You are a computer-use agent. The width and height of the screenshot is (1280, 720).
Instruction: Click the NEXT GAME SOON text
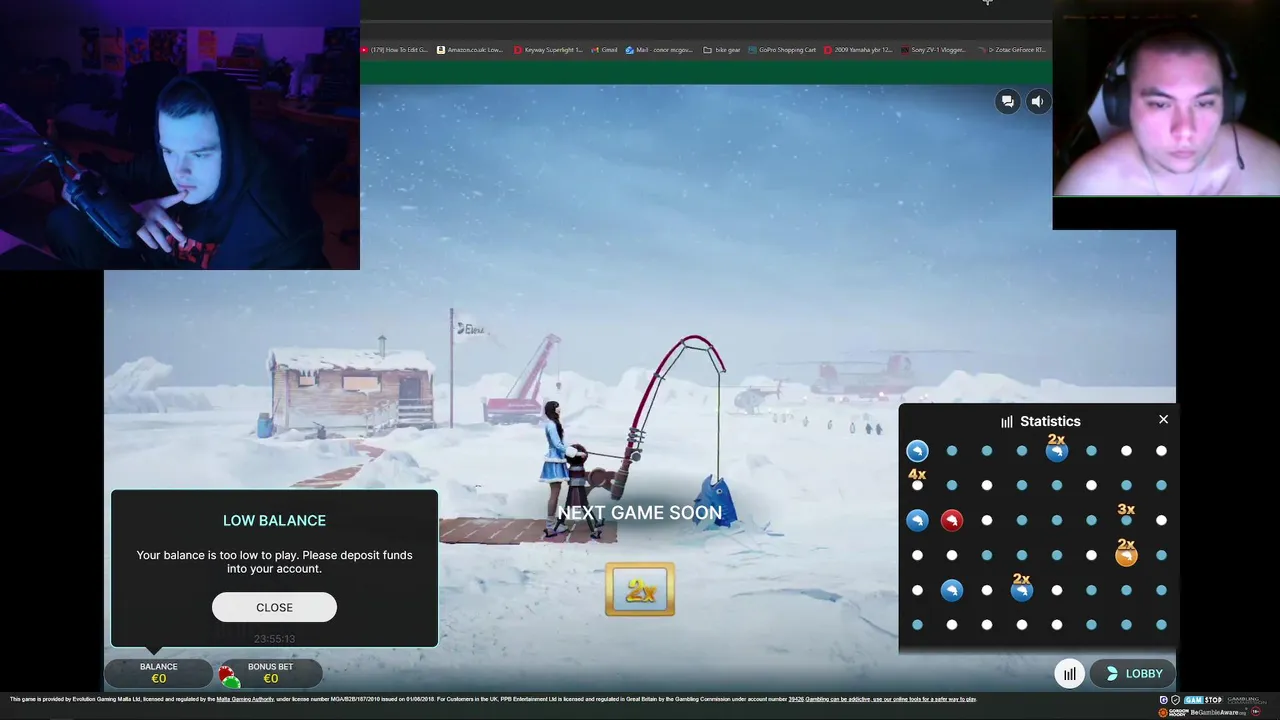[x=640, y=512]
